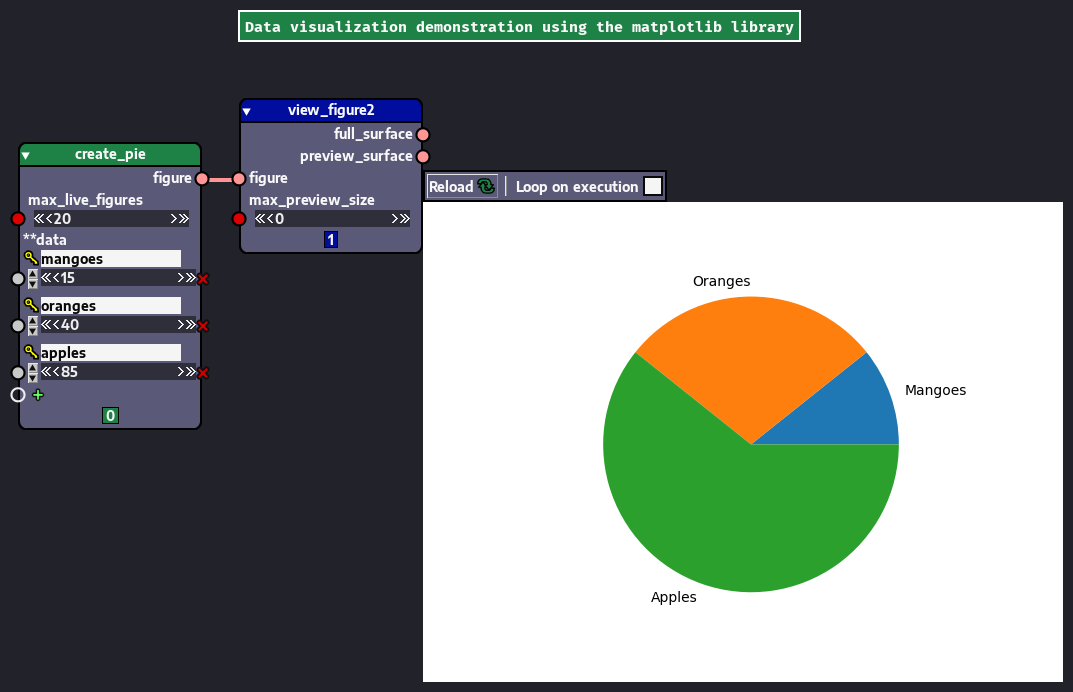Enable the Loop on execution checkbox
This screenshot has height=692, width=1073.
click(x=653, y=186)
